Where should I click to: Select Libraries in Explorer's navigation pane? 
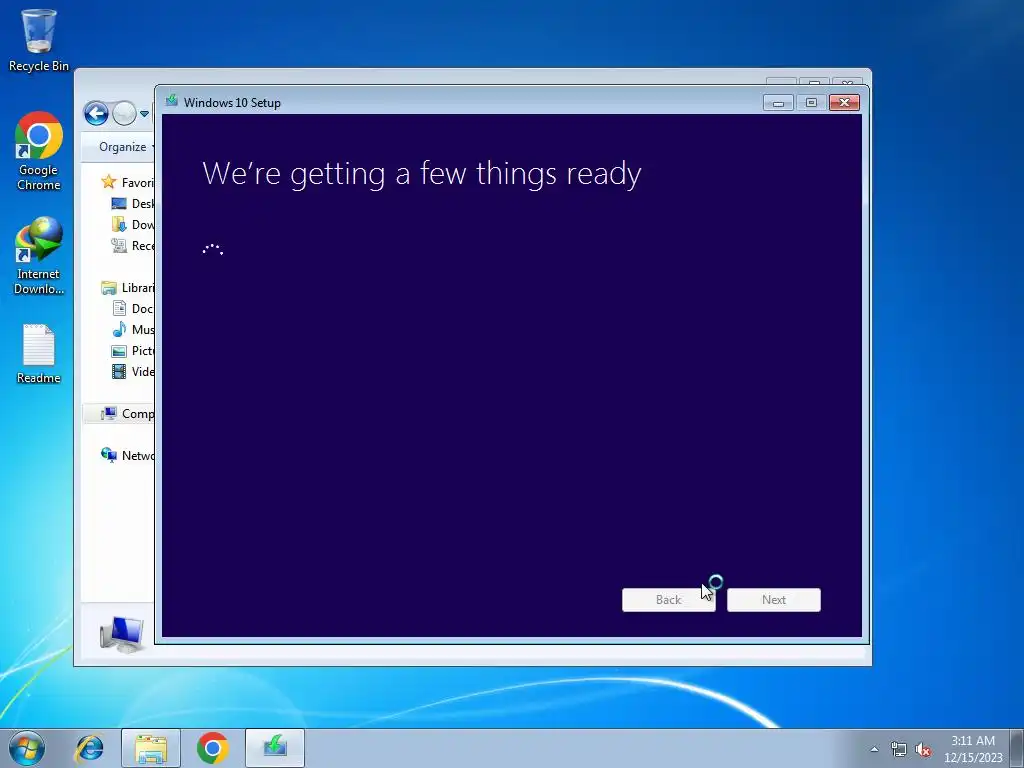tap(127, 287)
